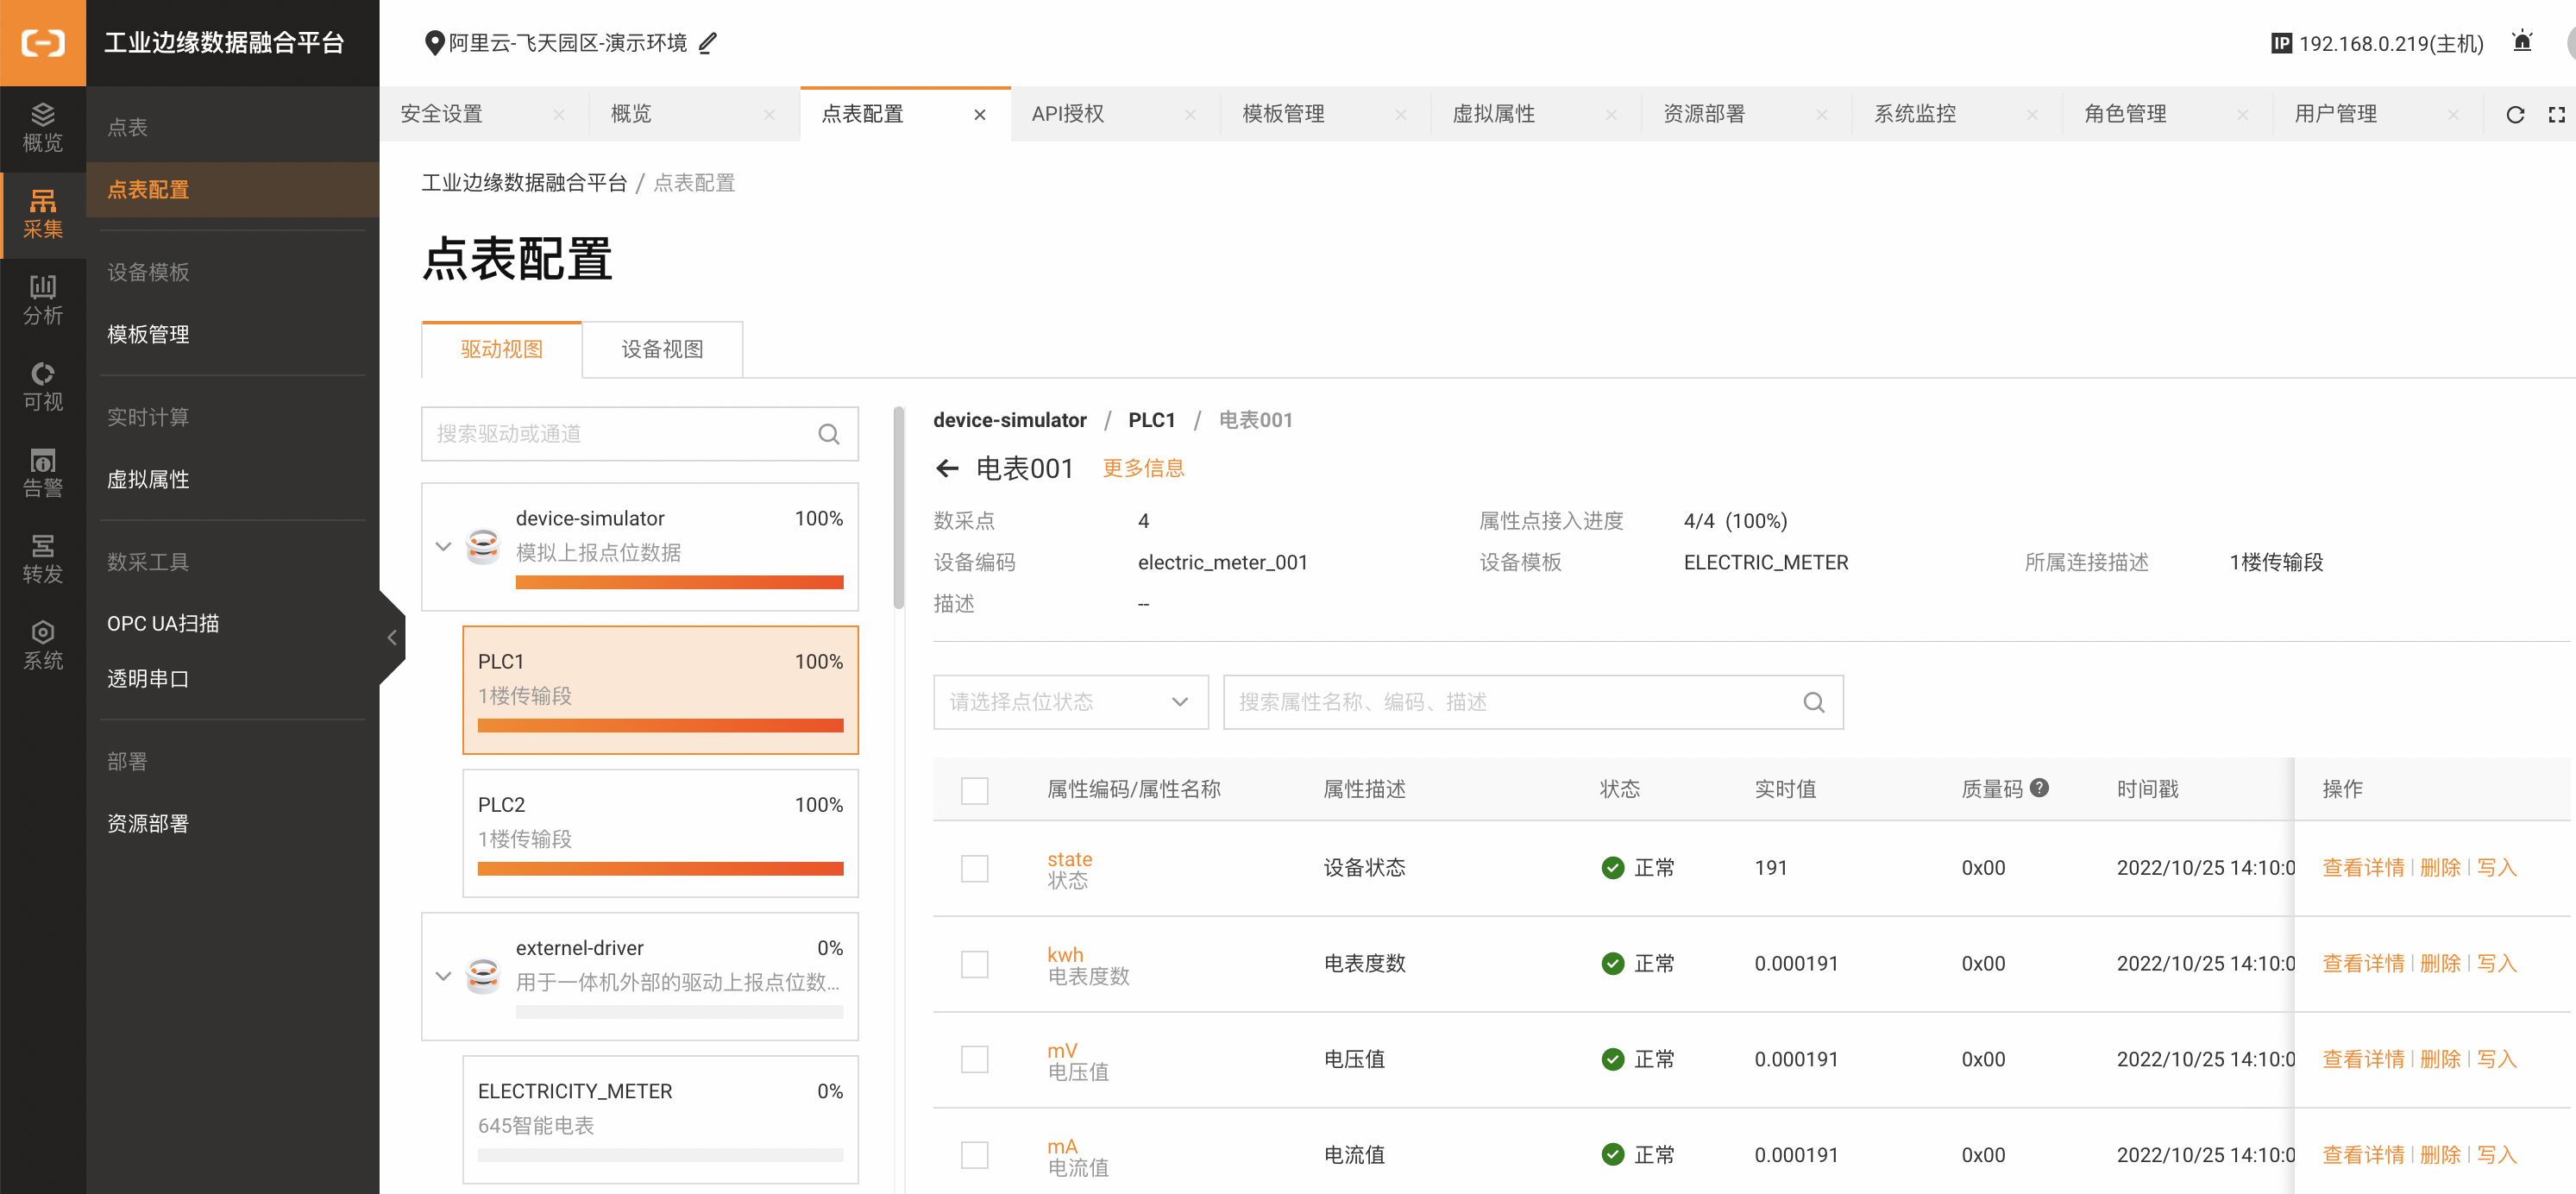Image resolution: width=2576 pixels, height=1194 pixels.
Task: Open 更多信息 link for 电表001
Action: point(1143,468)
